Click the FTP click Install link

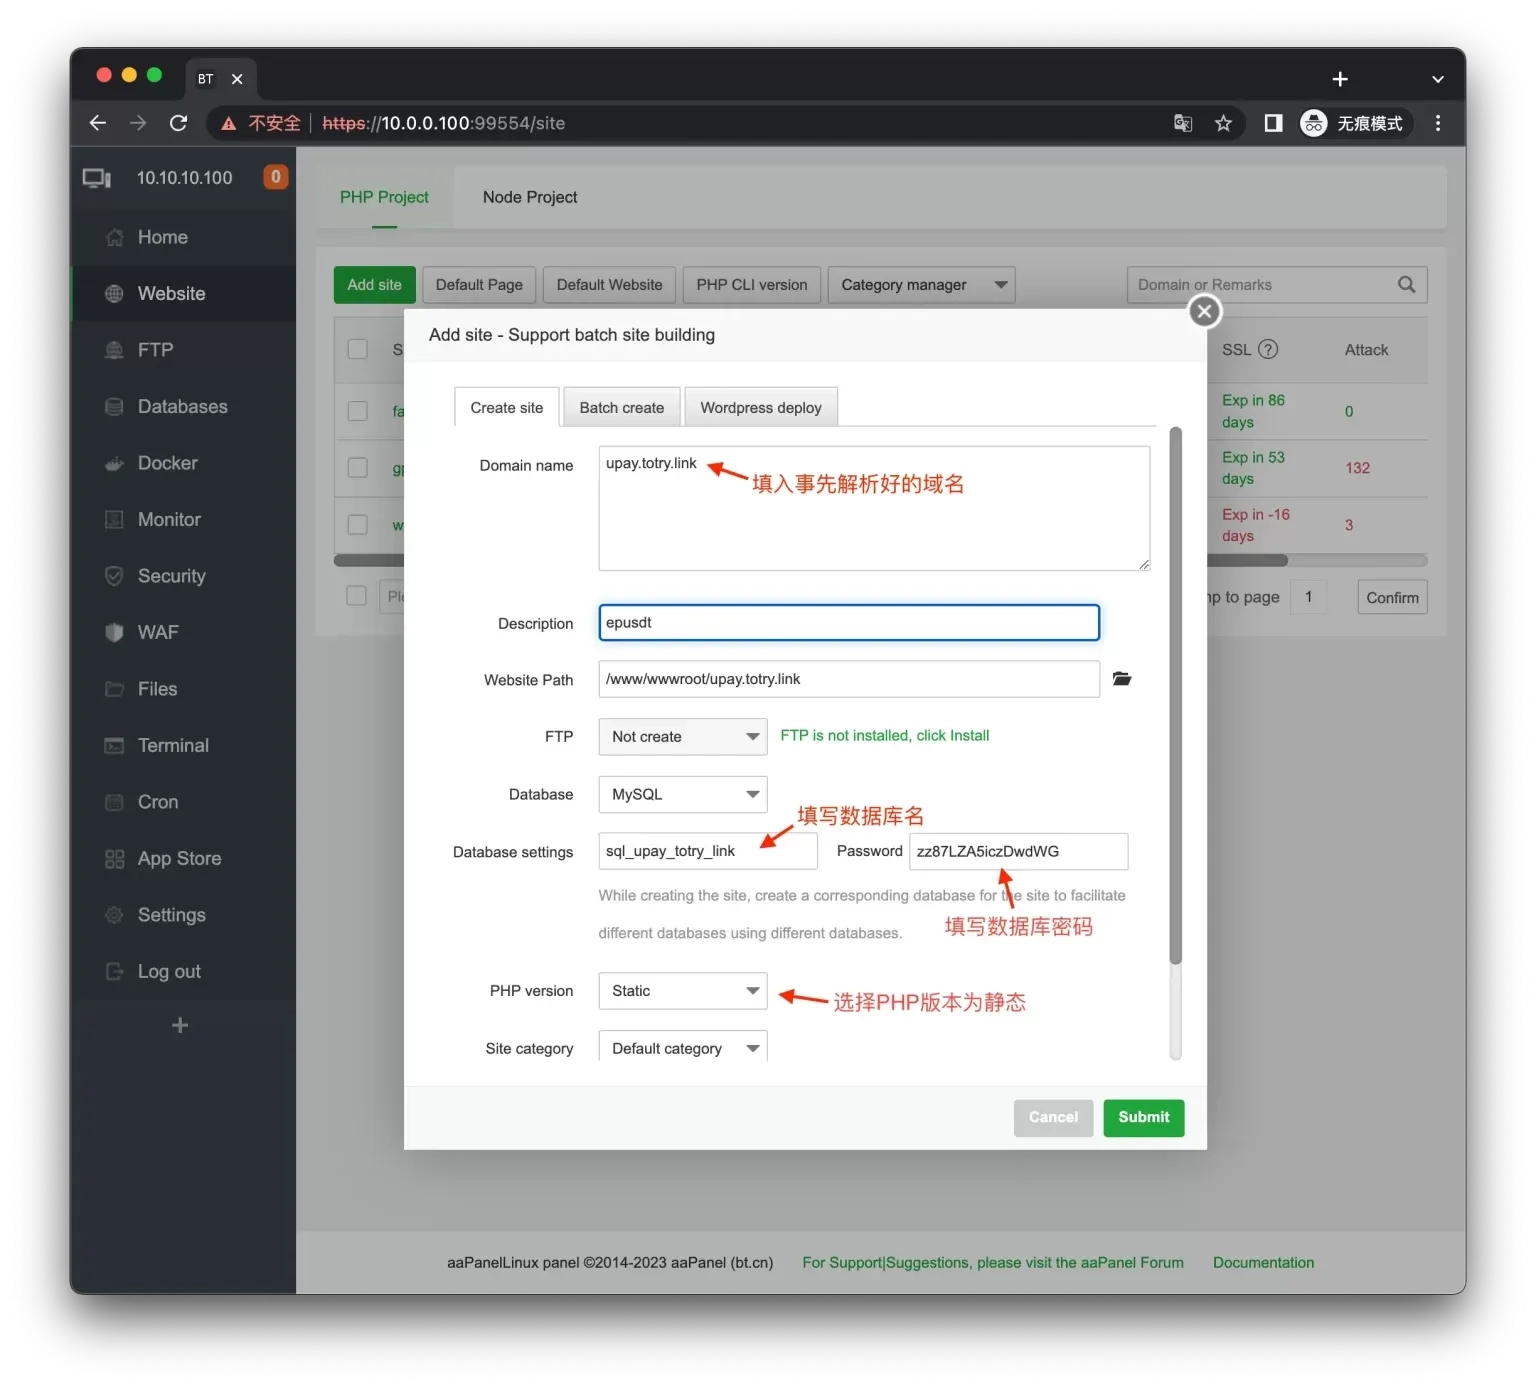point(953,736)
